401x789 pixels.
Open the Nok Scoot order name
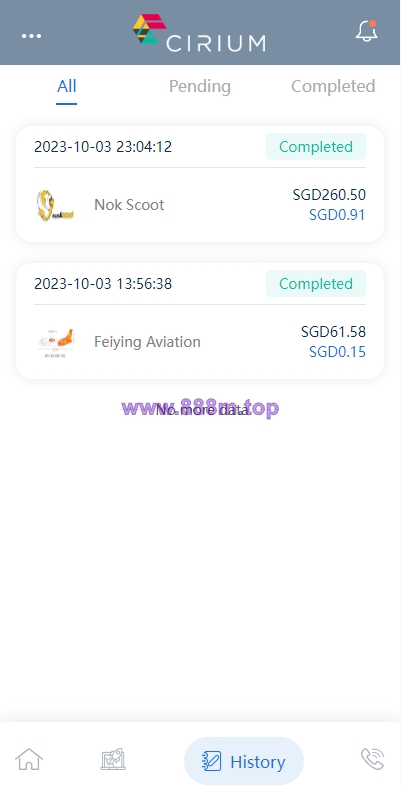click(x=129, y=205)
